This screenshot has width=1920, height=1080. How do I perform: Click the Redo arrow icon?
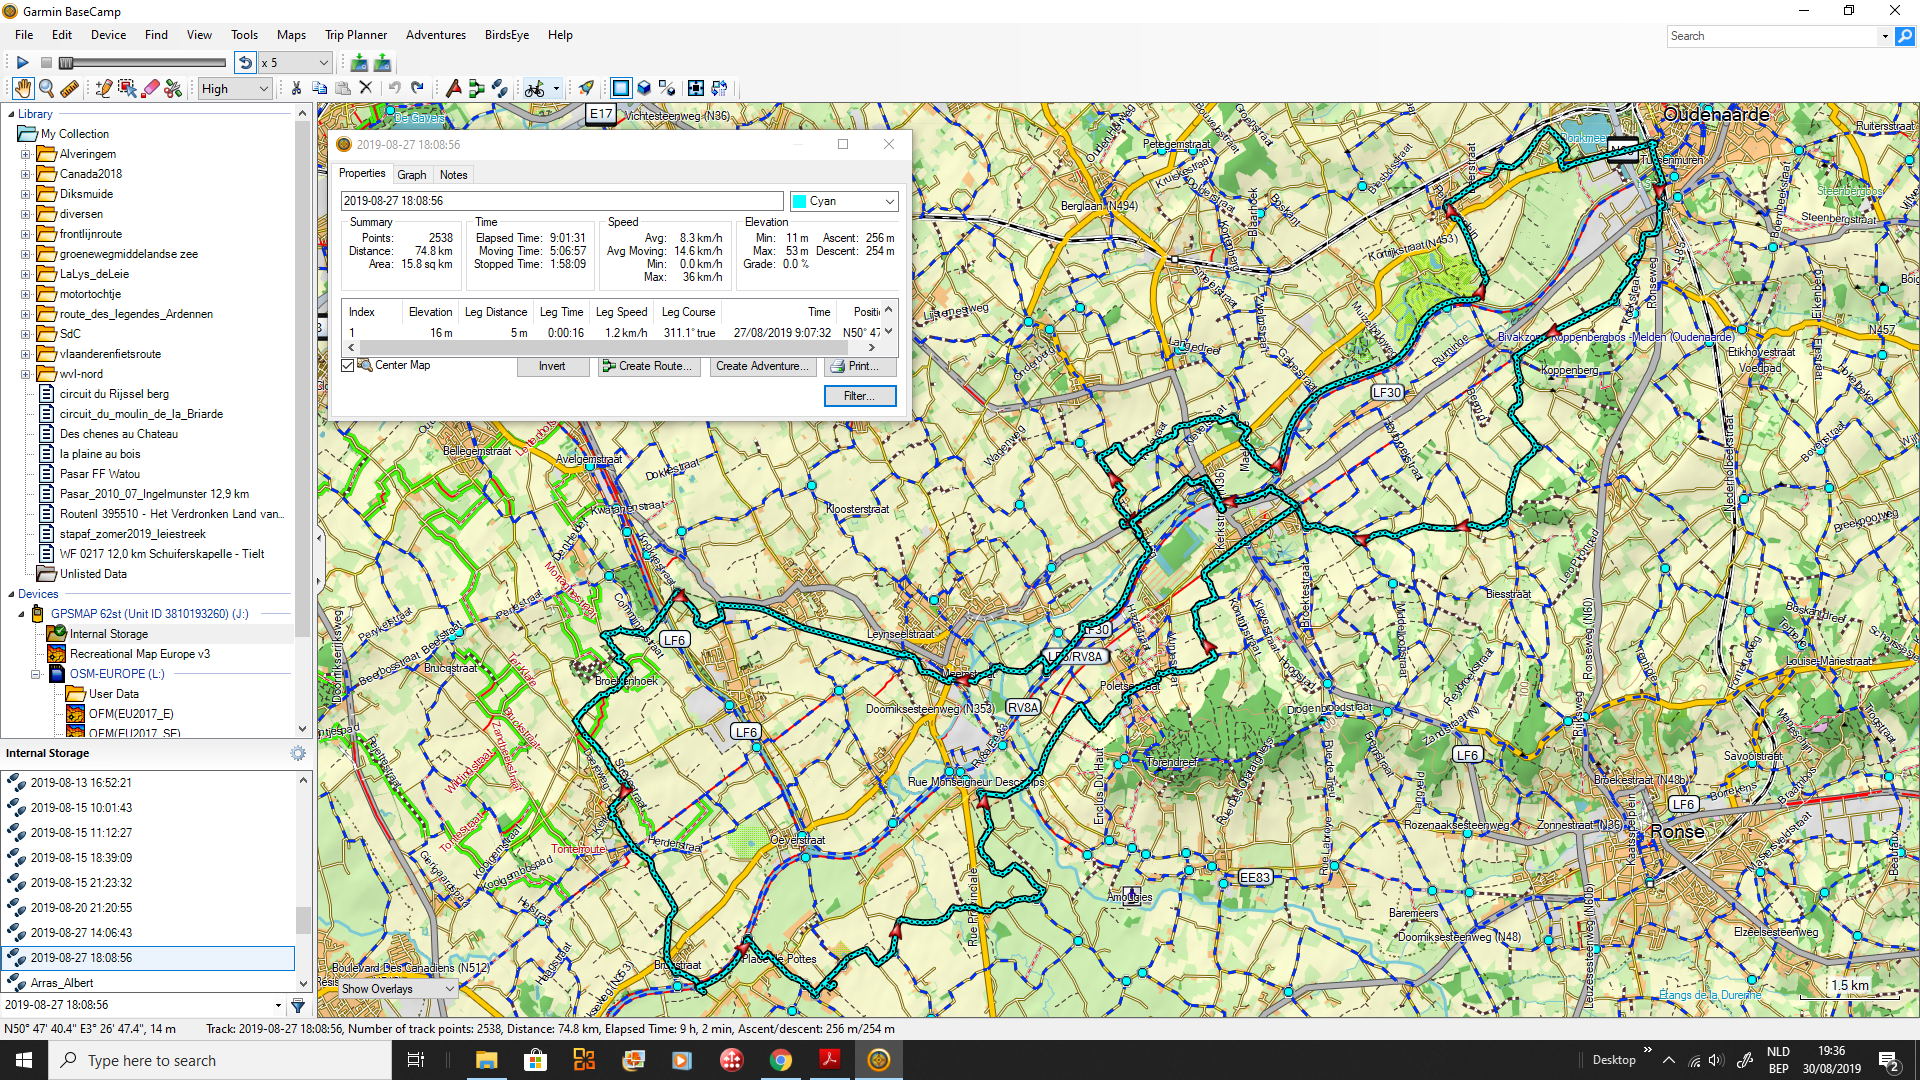418,89
